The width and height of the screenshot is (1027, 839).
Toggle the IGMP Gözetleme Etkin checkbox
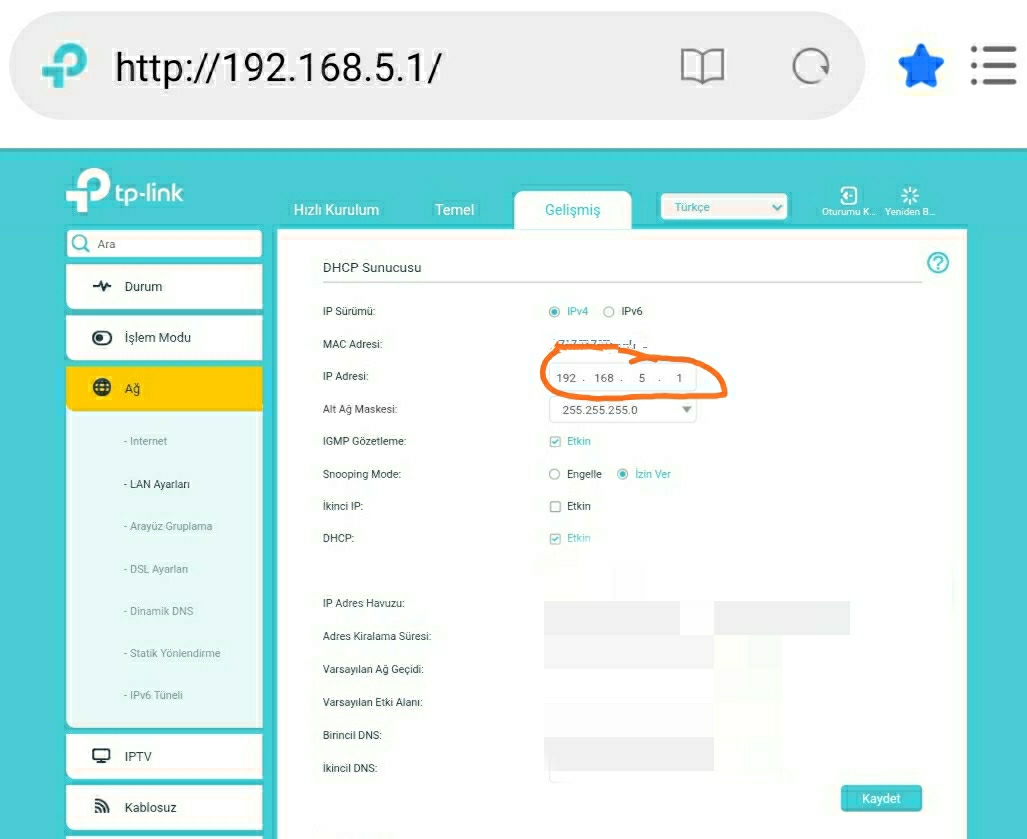555,441
